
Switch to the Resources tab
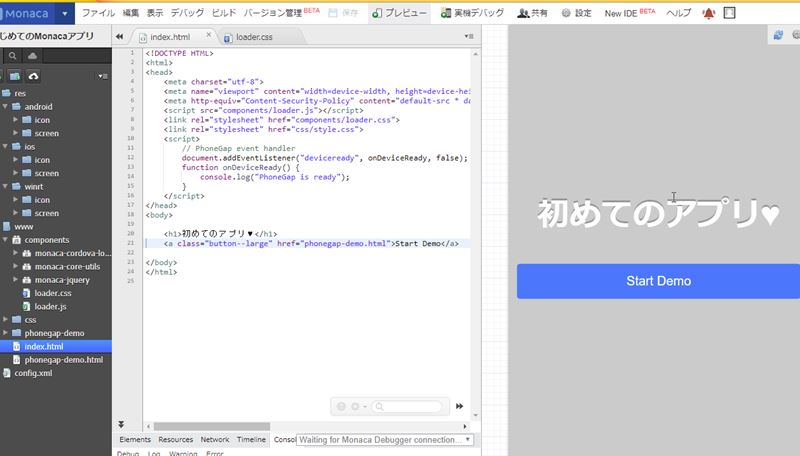coord(176,440)
